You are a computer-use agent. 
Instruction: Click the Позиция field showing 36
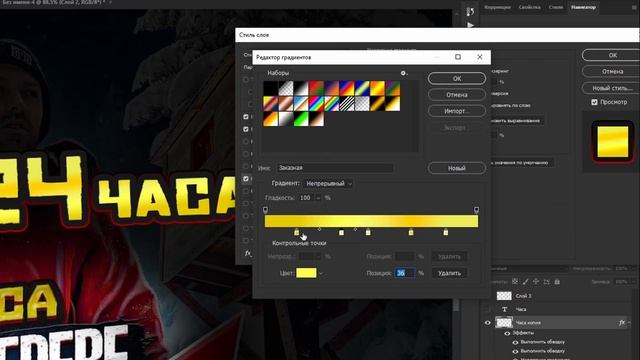click(x=404, y=273)
